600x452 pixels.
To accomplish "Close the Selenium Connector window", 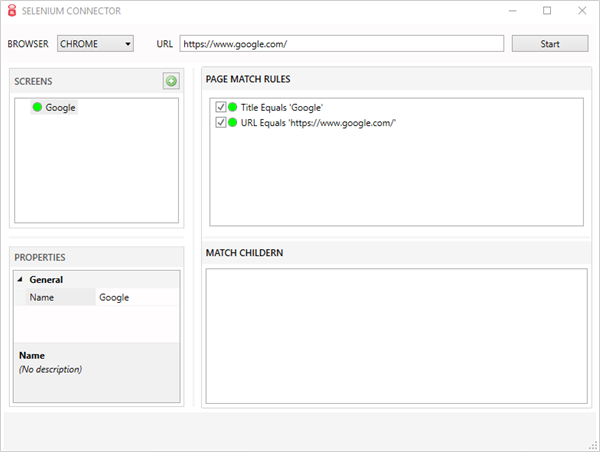I will coord(582,11).
